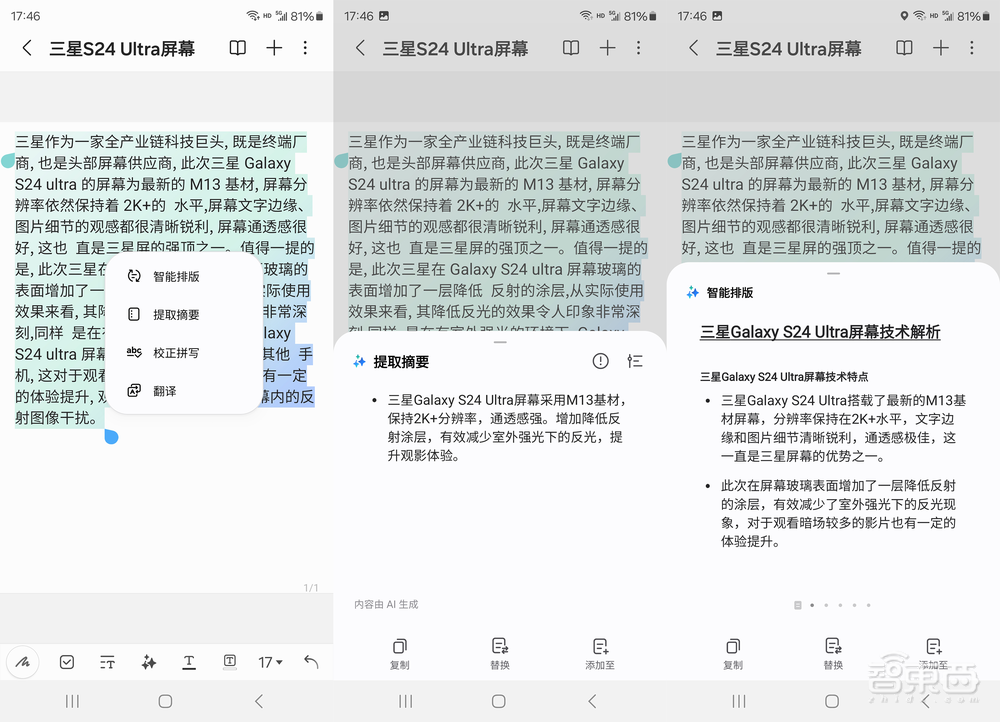Image resolution: width=1000 pixels, height=722 pixels.
Task: Open the font size 17 dropdown
Action: click(x=270, y=662)
